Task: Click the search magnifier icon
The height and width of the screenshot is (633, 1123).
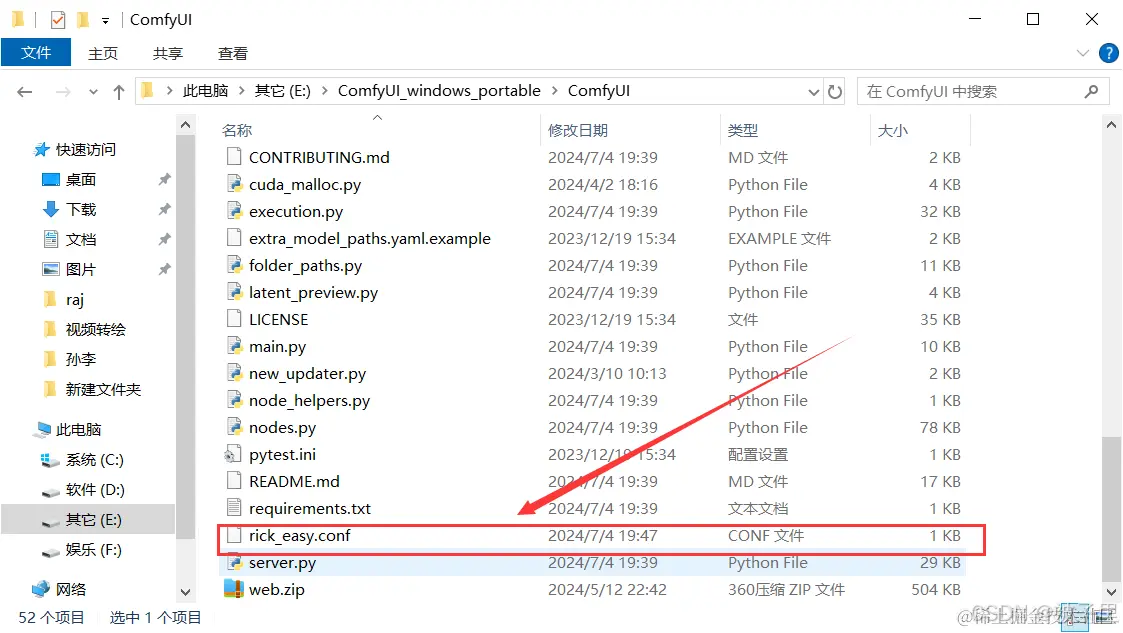Action: pos(1091,92)
